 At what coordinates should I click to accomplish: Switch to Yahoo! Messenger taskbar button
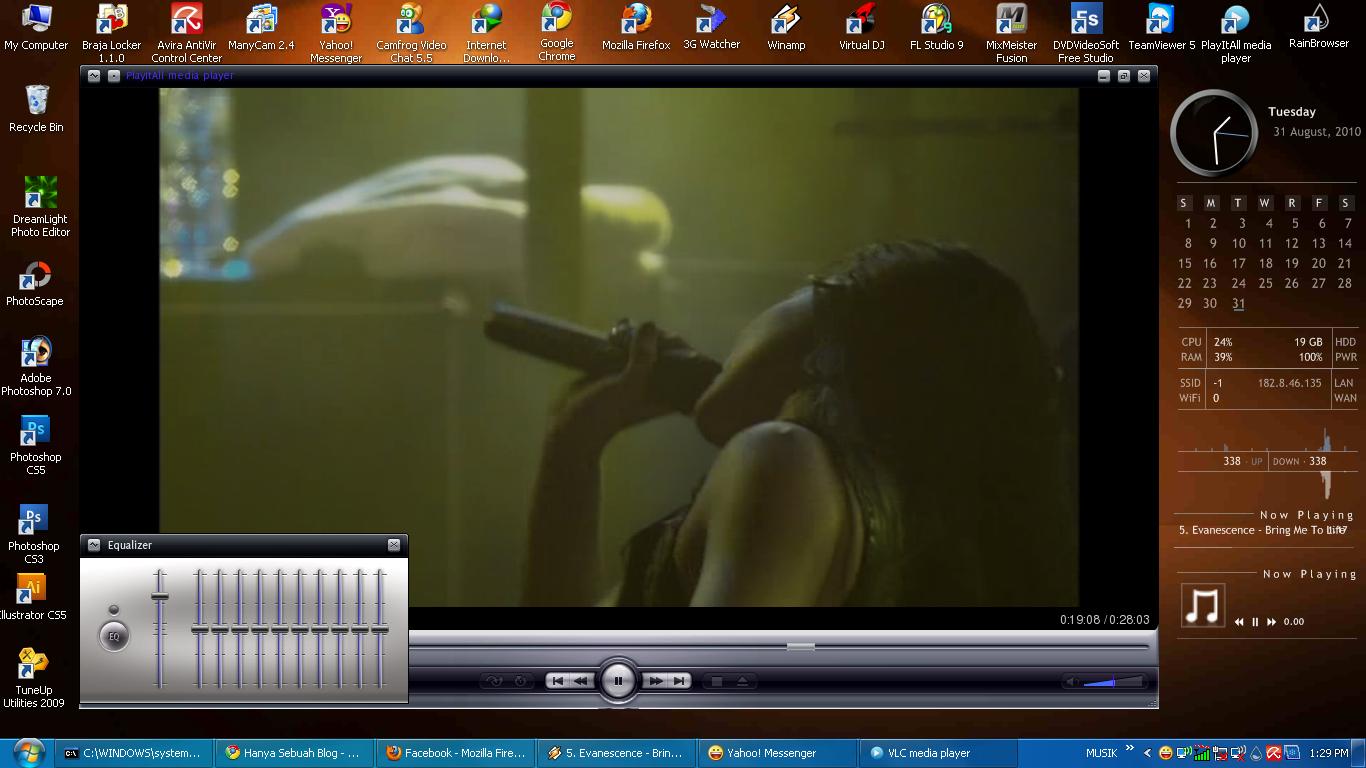(x=778, y=753)
